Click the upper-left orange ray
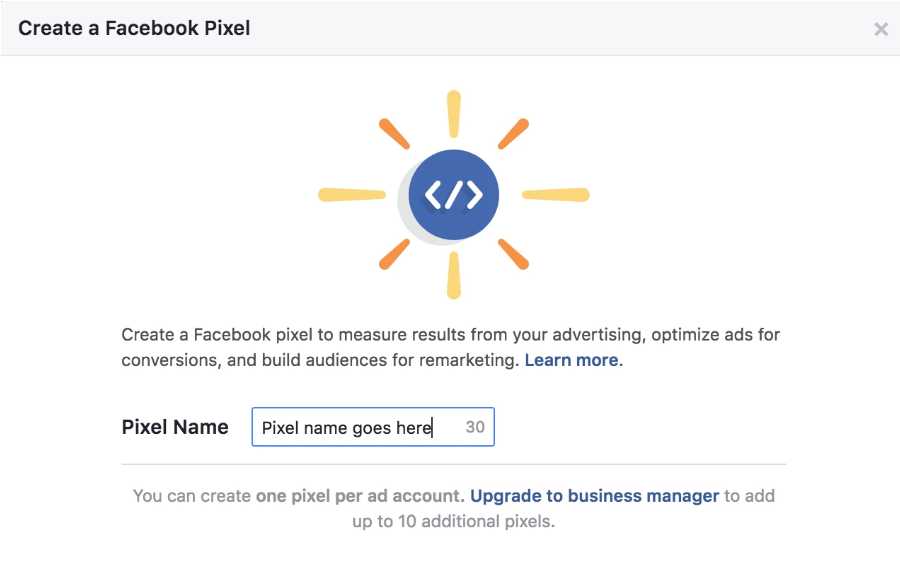 tap(394, 134)
